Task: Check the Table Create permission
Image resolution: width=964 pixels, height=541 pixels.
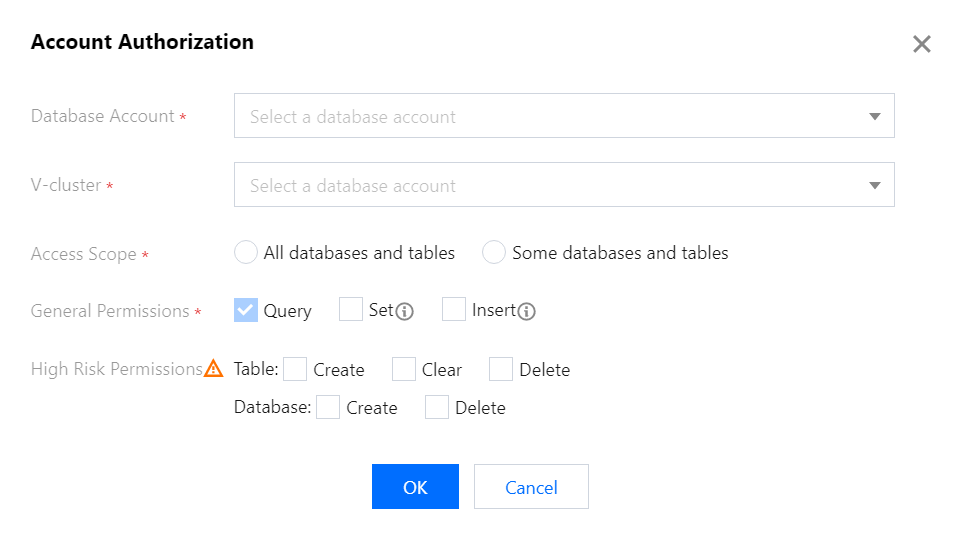Action: coord(295,370)
